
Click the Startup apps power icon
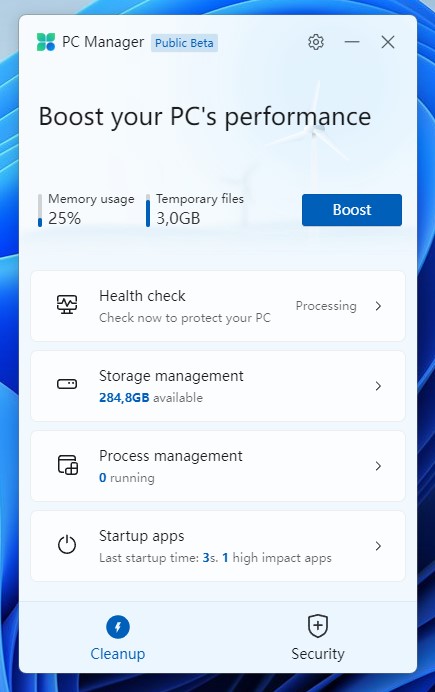coord(67,545)
